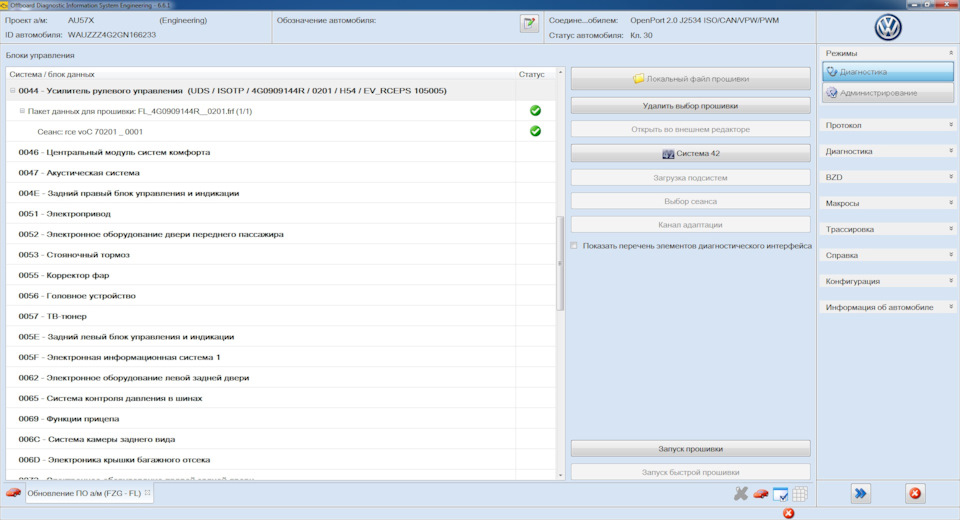The height and width of the screenshot is (520, 960).
Task: Click the scroll down arrow of control unit list
Action: [x=560, y=475]
